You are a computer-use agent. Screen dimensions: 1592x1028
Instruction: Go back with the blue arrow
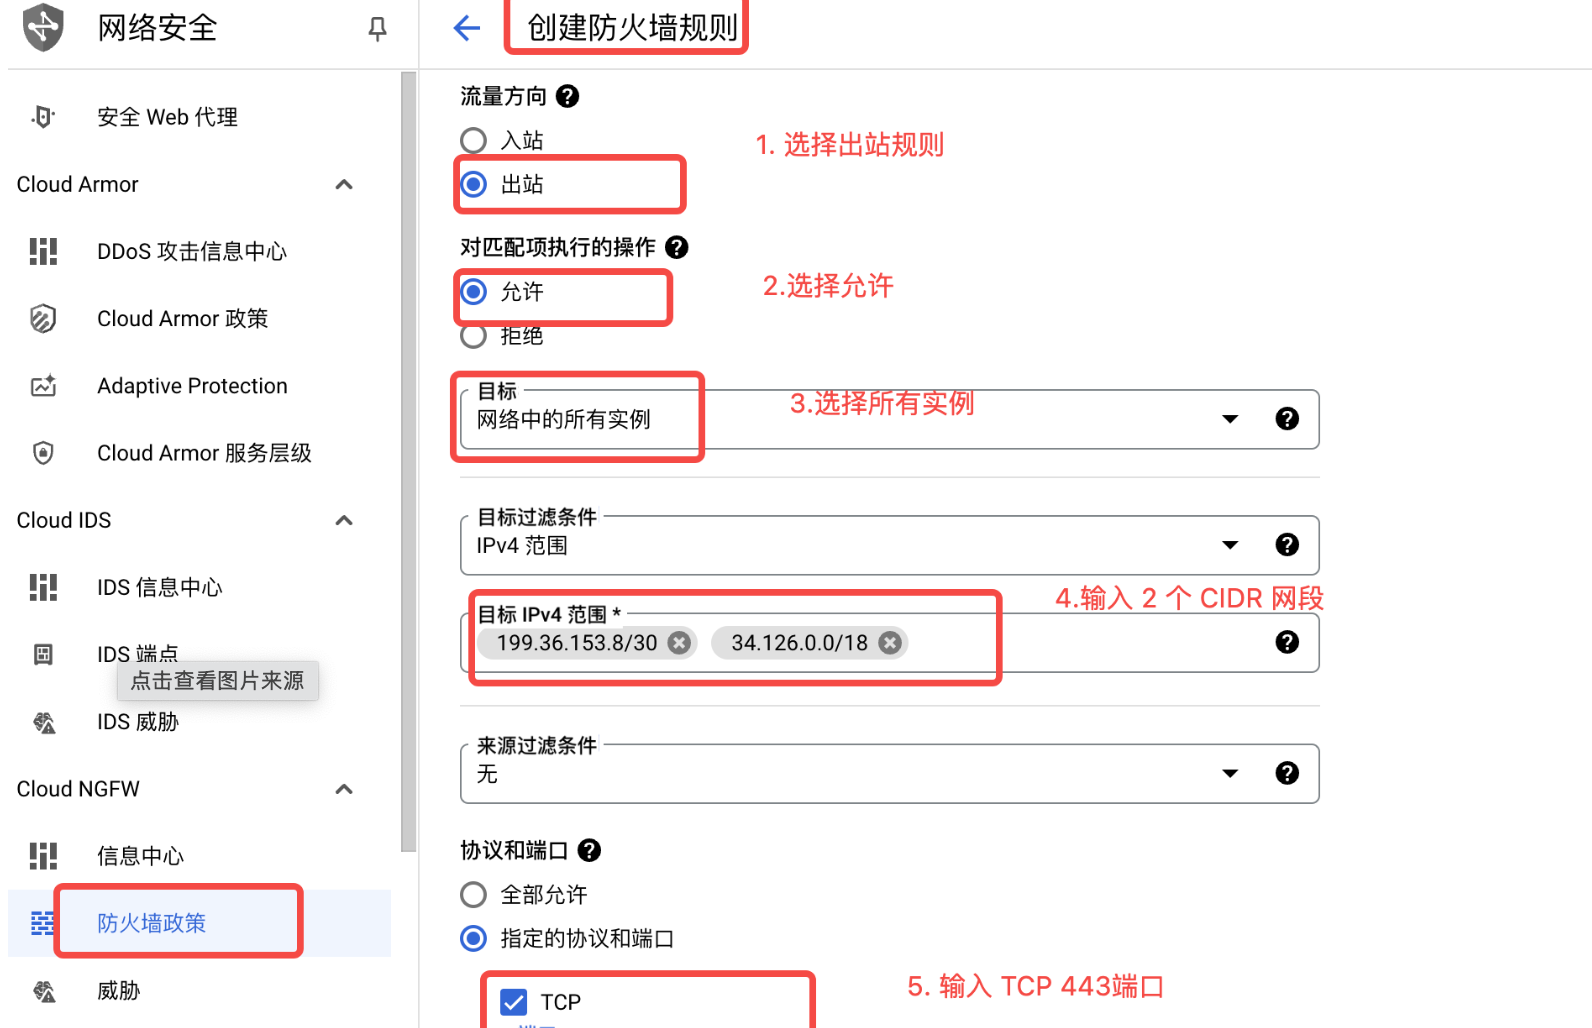[x=467, y=28]
